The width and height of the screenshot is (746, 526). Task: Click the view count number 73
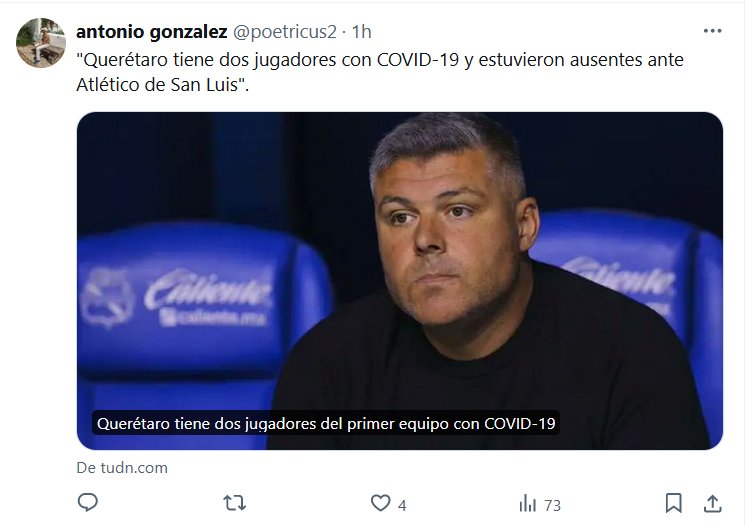[552, 505]
